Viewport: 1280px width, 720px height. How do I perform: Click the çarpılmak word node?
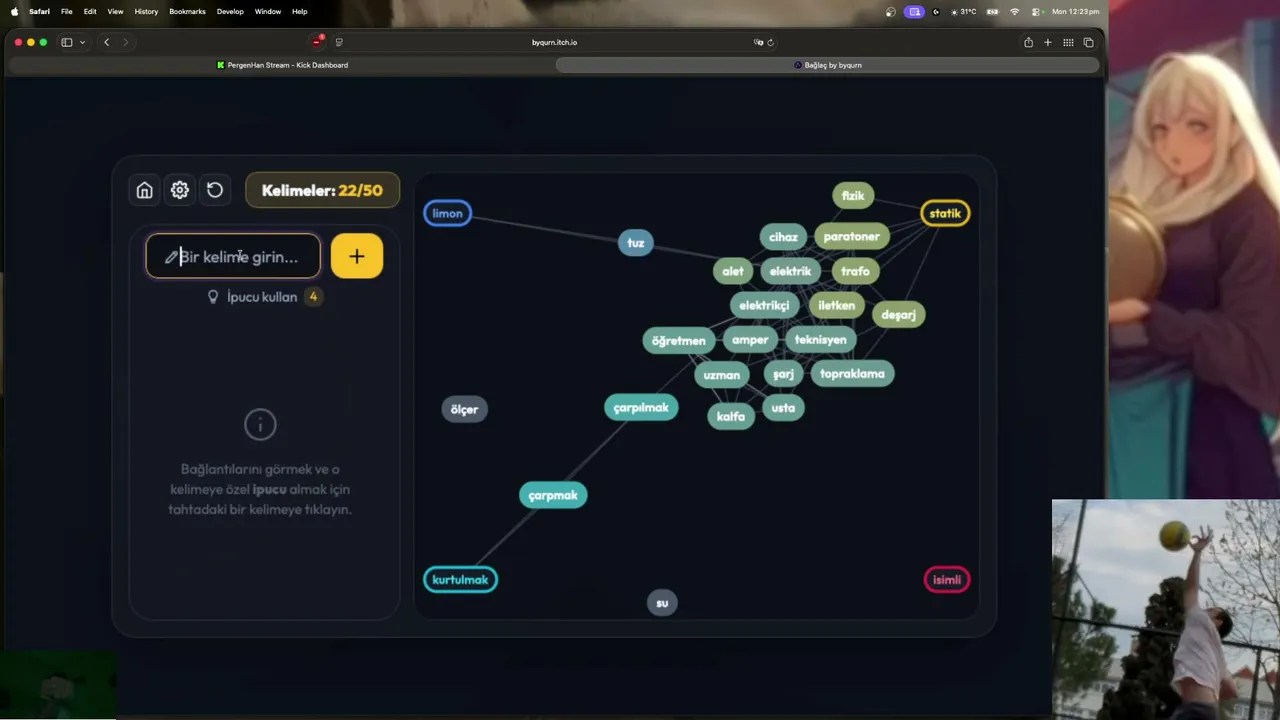(x=641, y=408)
